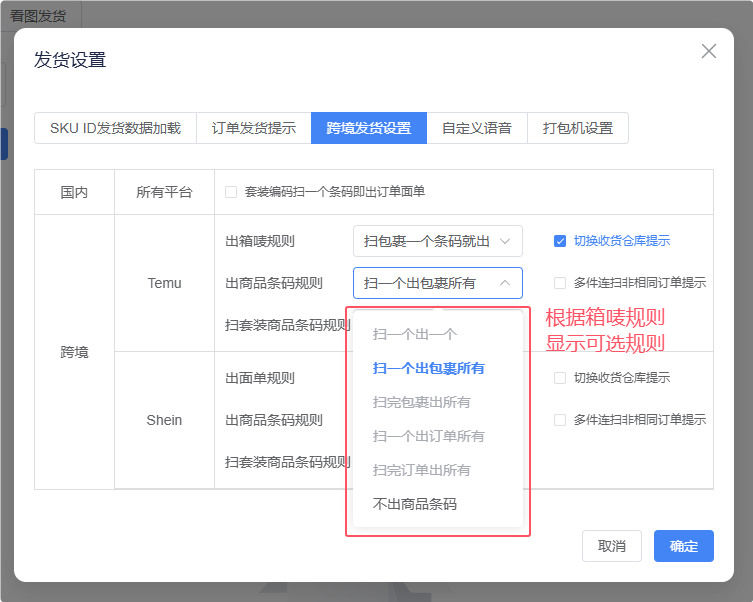Confirm settings with the 确定 button

click(683, 546)
